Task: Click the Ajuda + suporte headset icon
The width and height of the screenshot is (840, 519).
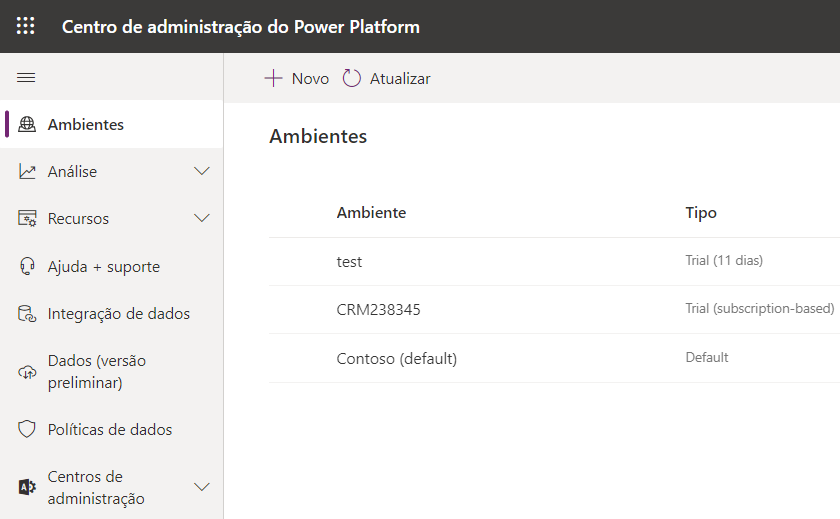Action: pos(27,266)
